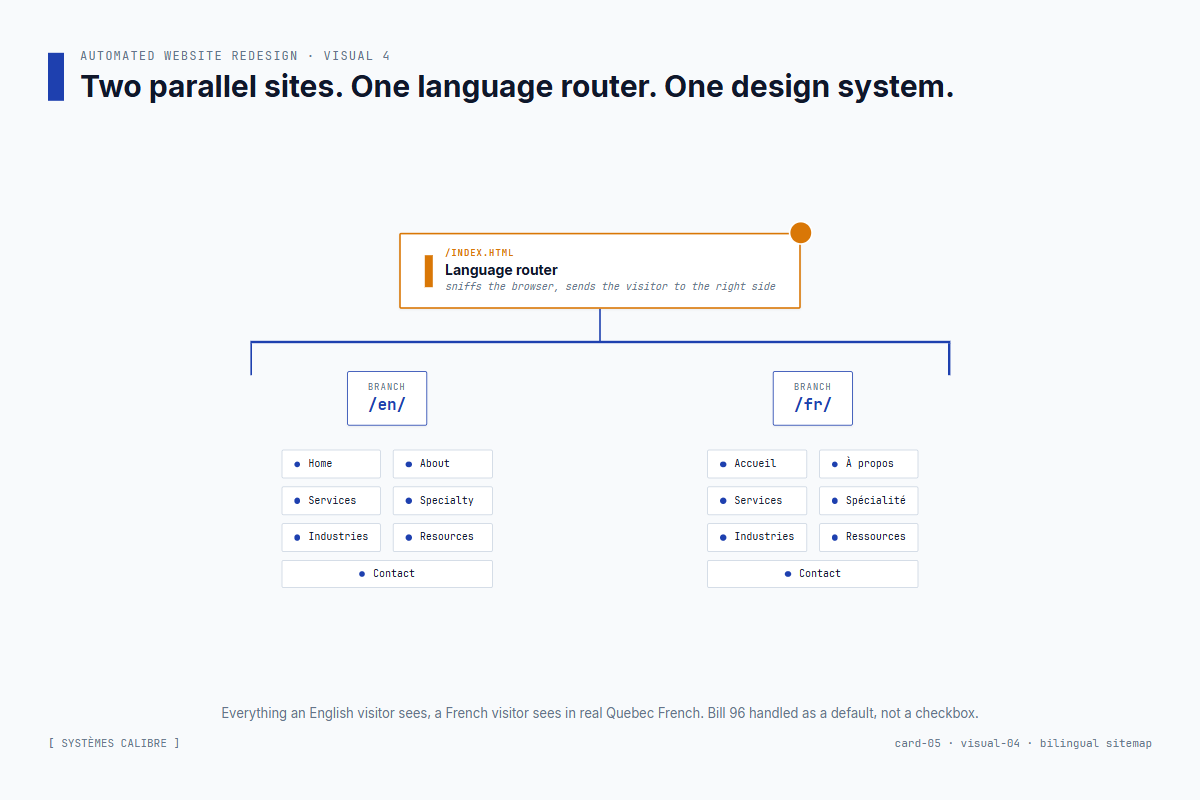Toggle the dot indicator next to Industries
This screenshot has height=800, width=1200.
pyautogui.click(x=296, y=537)
